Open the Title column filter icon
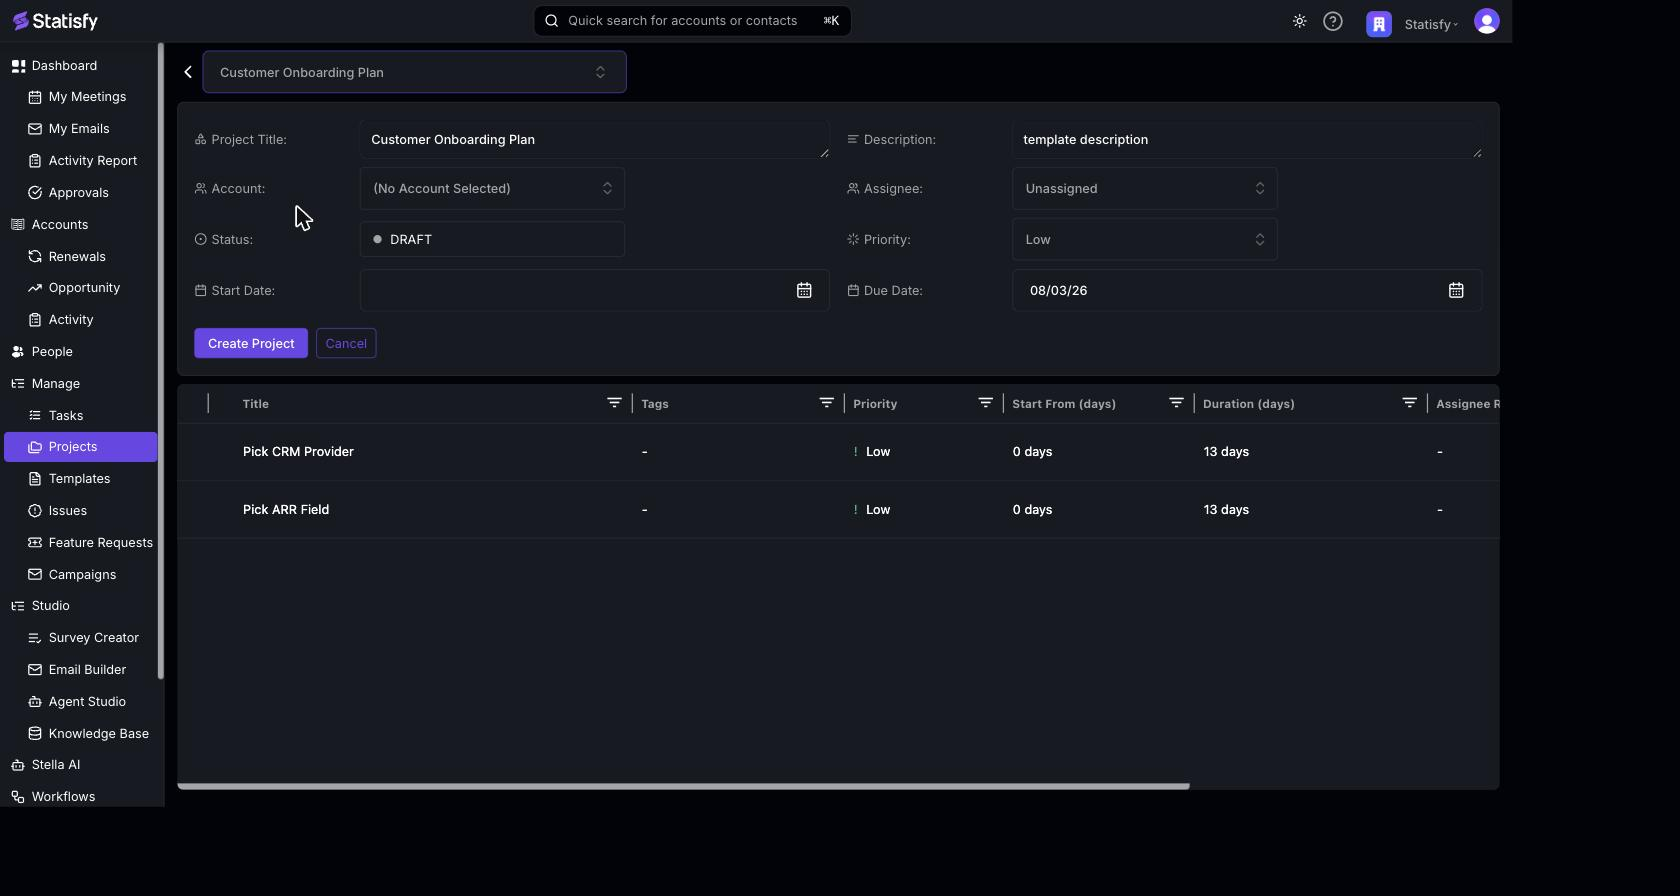The image size is (1680, 896). coord(614,403)
